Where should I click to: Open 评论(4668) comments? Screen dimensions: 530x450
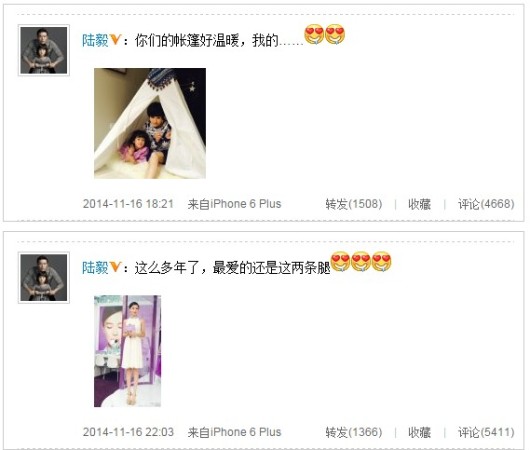point(486,204)
